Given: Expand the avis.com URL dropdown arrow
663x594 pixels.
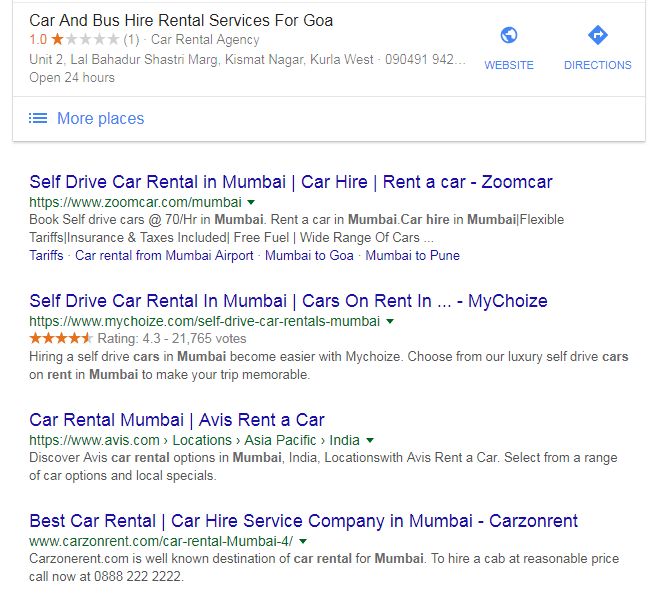Looking at the screenshot, I should coord(370,441).
